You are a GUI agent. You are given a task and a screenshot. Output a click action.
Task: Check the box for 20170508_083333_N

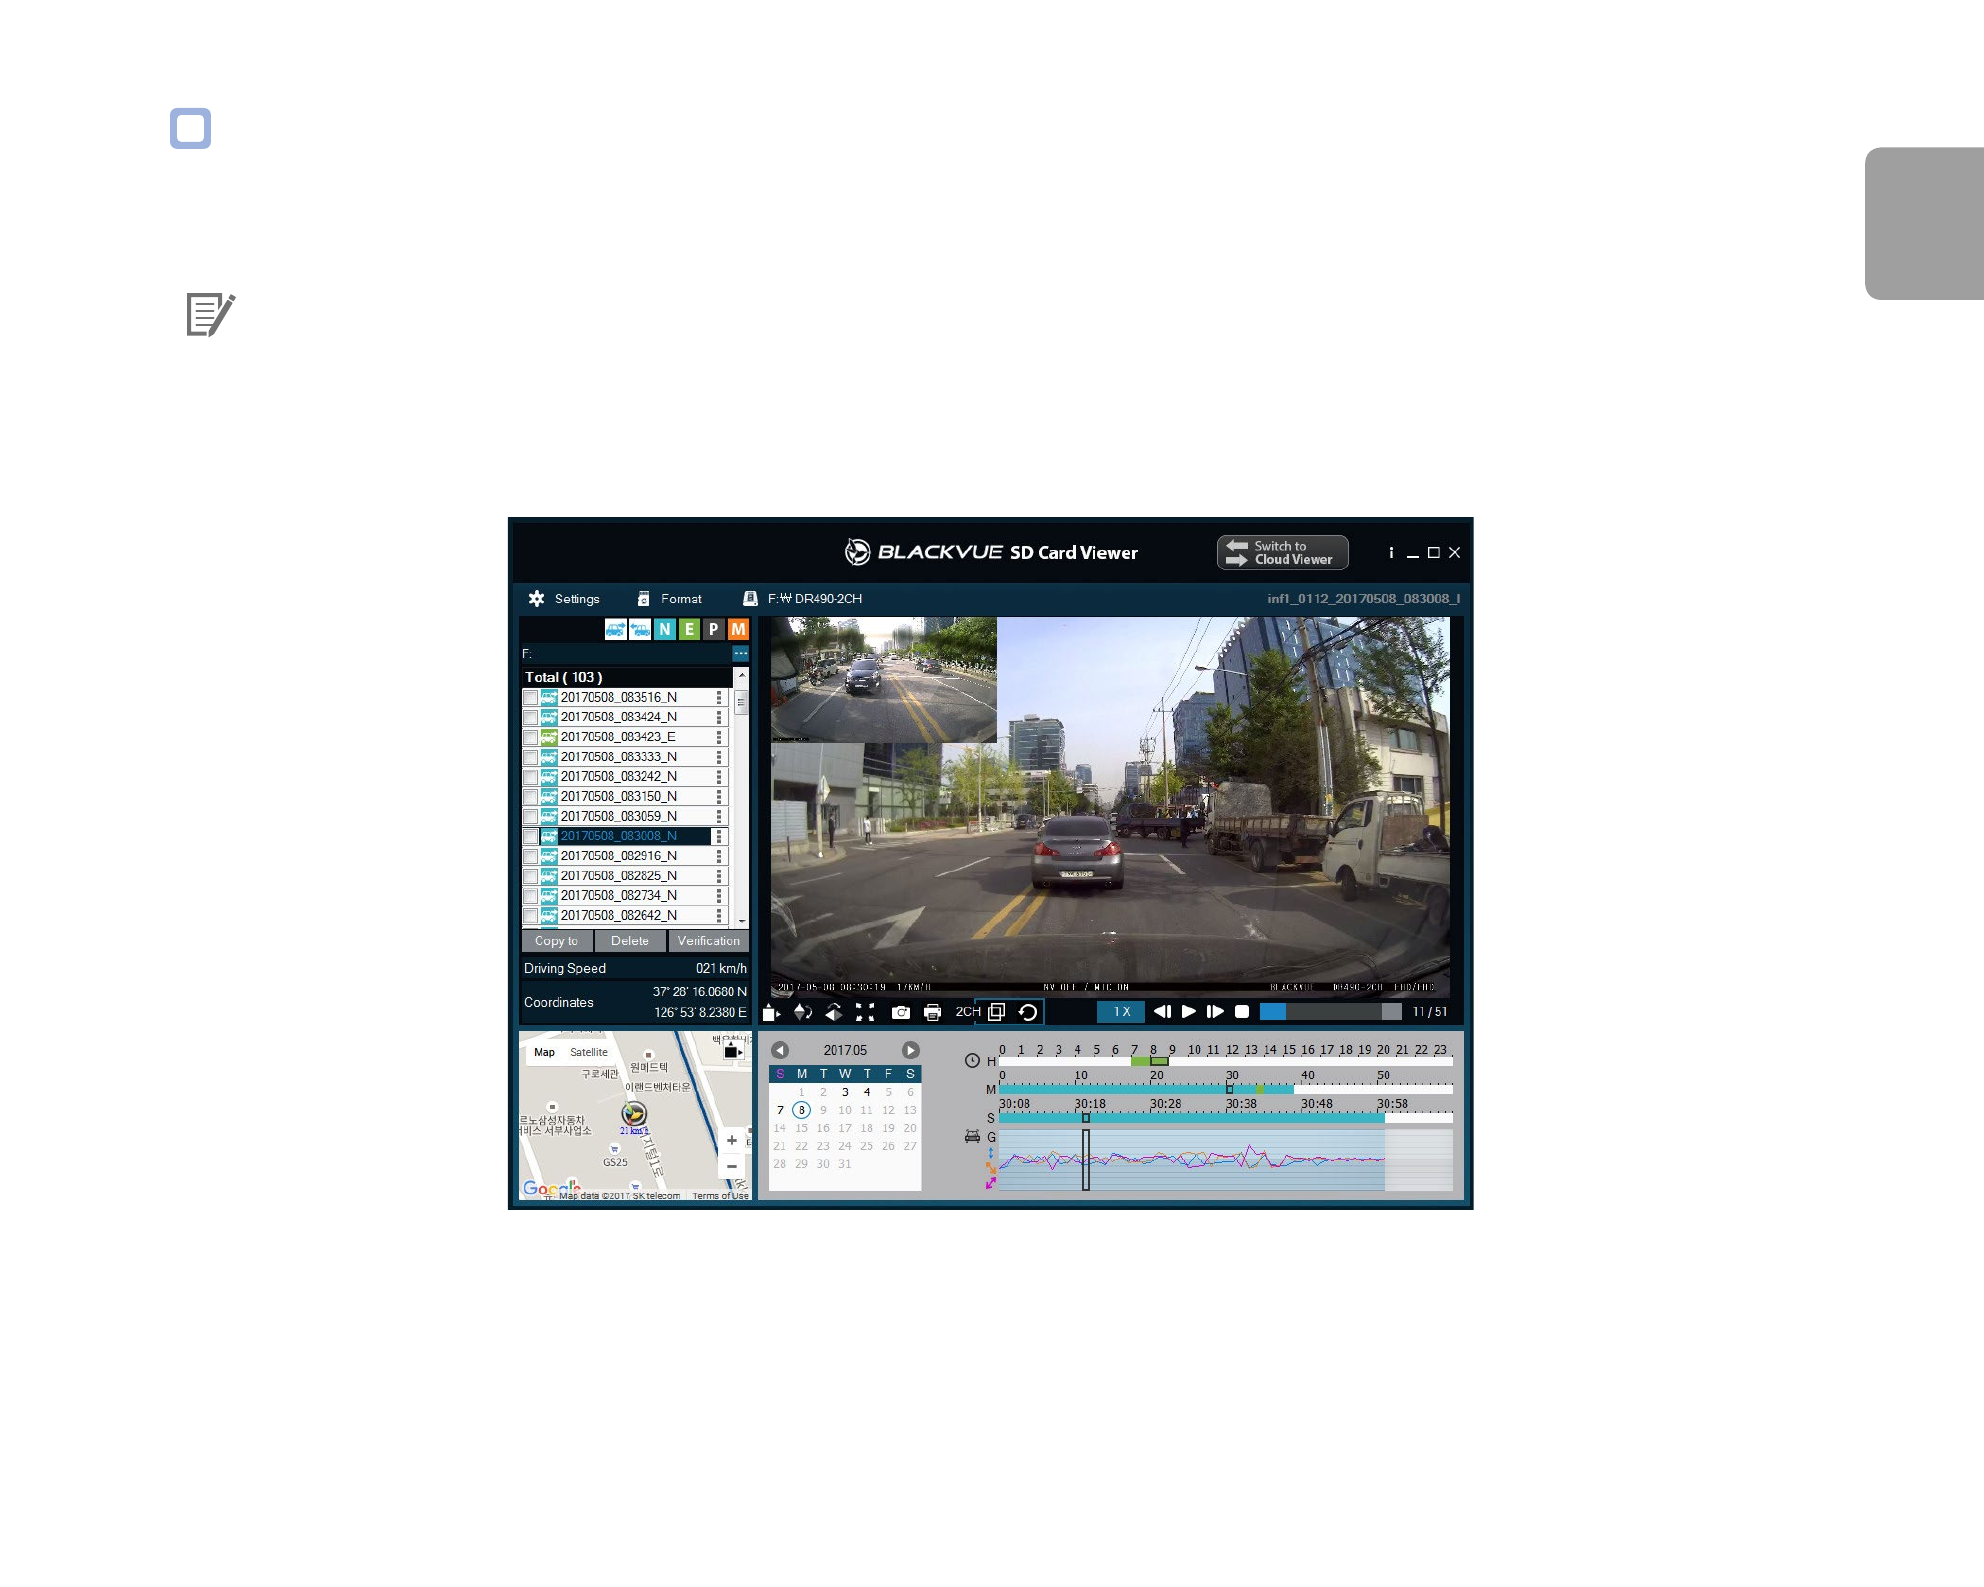coord(530,757)
